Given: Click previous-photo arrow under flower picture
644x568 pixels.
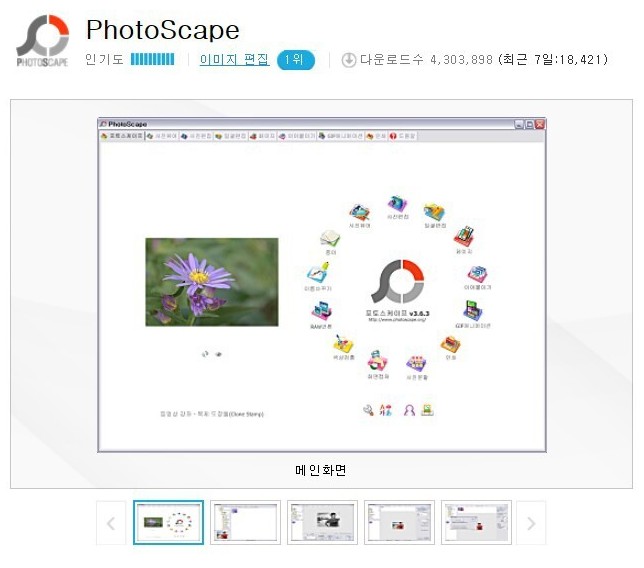Looking at the screenshot, I should click(x=205, y=354).
